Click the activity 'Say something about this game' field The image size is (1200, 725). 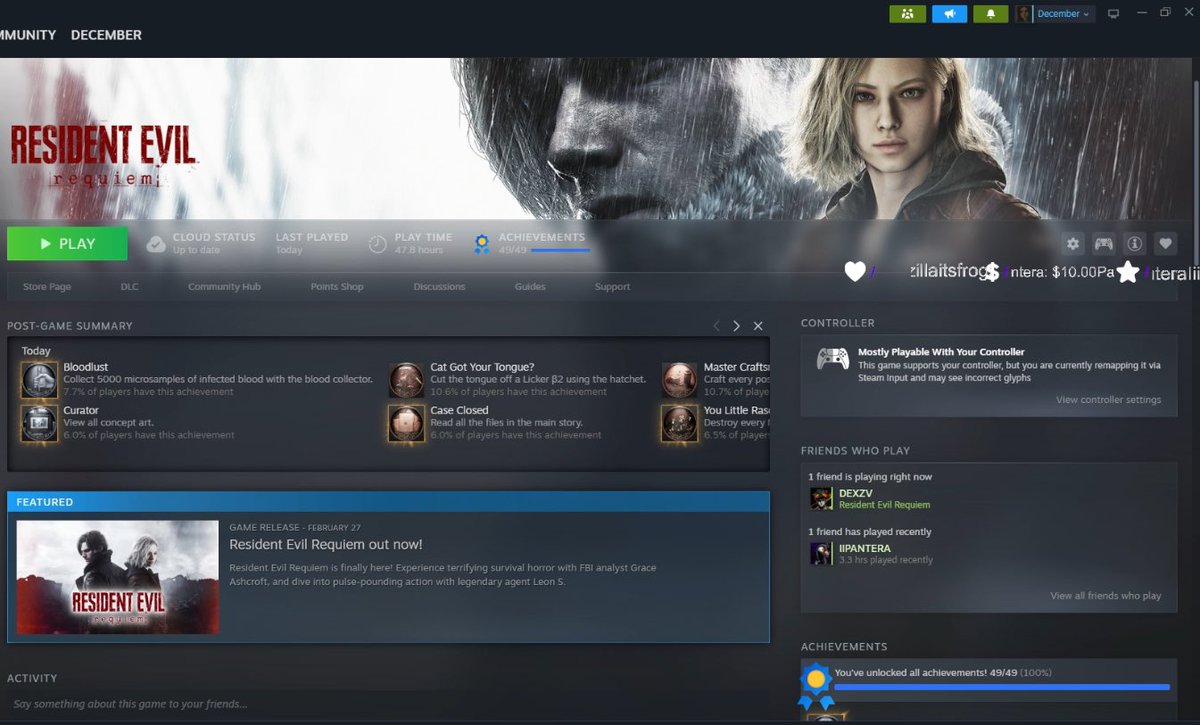point(385,705)
